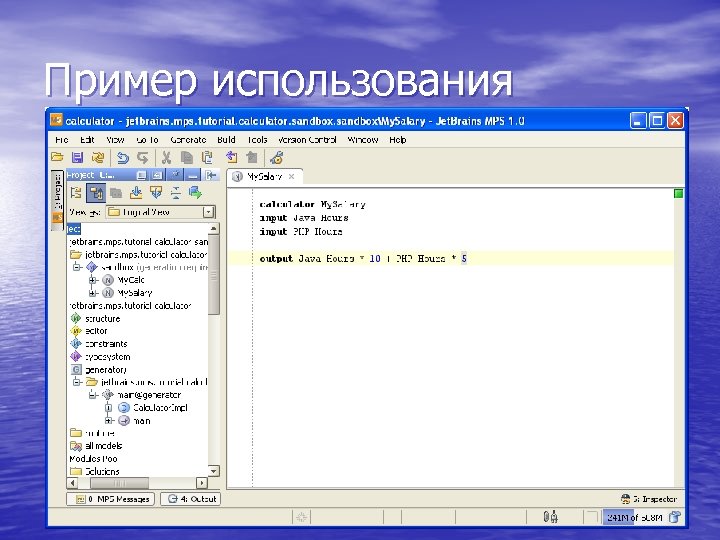The image size is (720, 540).
Task: Select the Modules Pool tree item
Action: coord(93,458)
